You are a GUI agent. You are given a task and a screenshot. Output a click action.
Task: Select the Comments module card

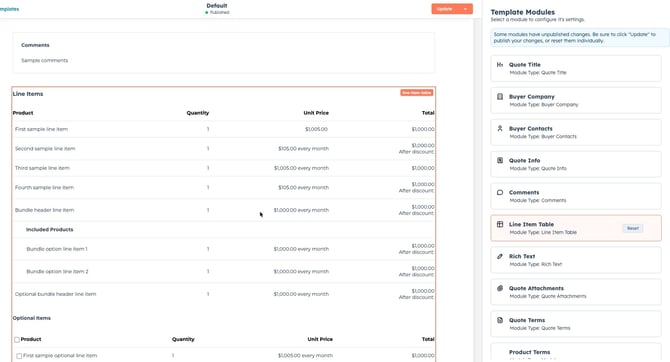click(576, 196)
